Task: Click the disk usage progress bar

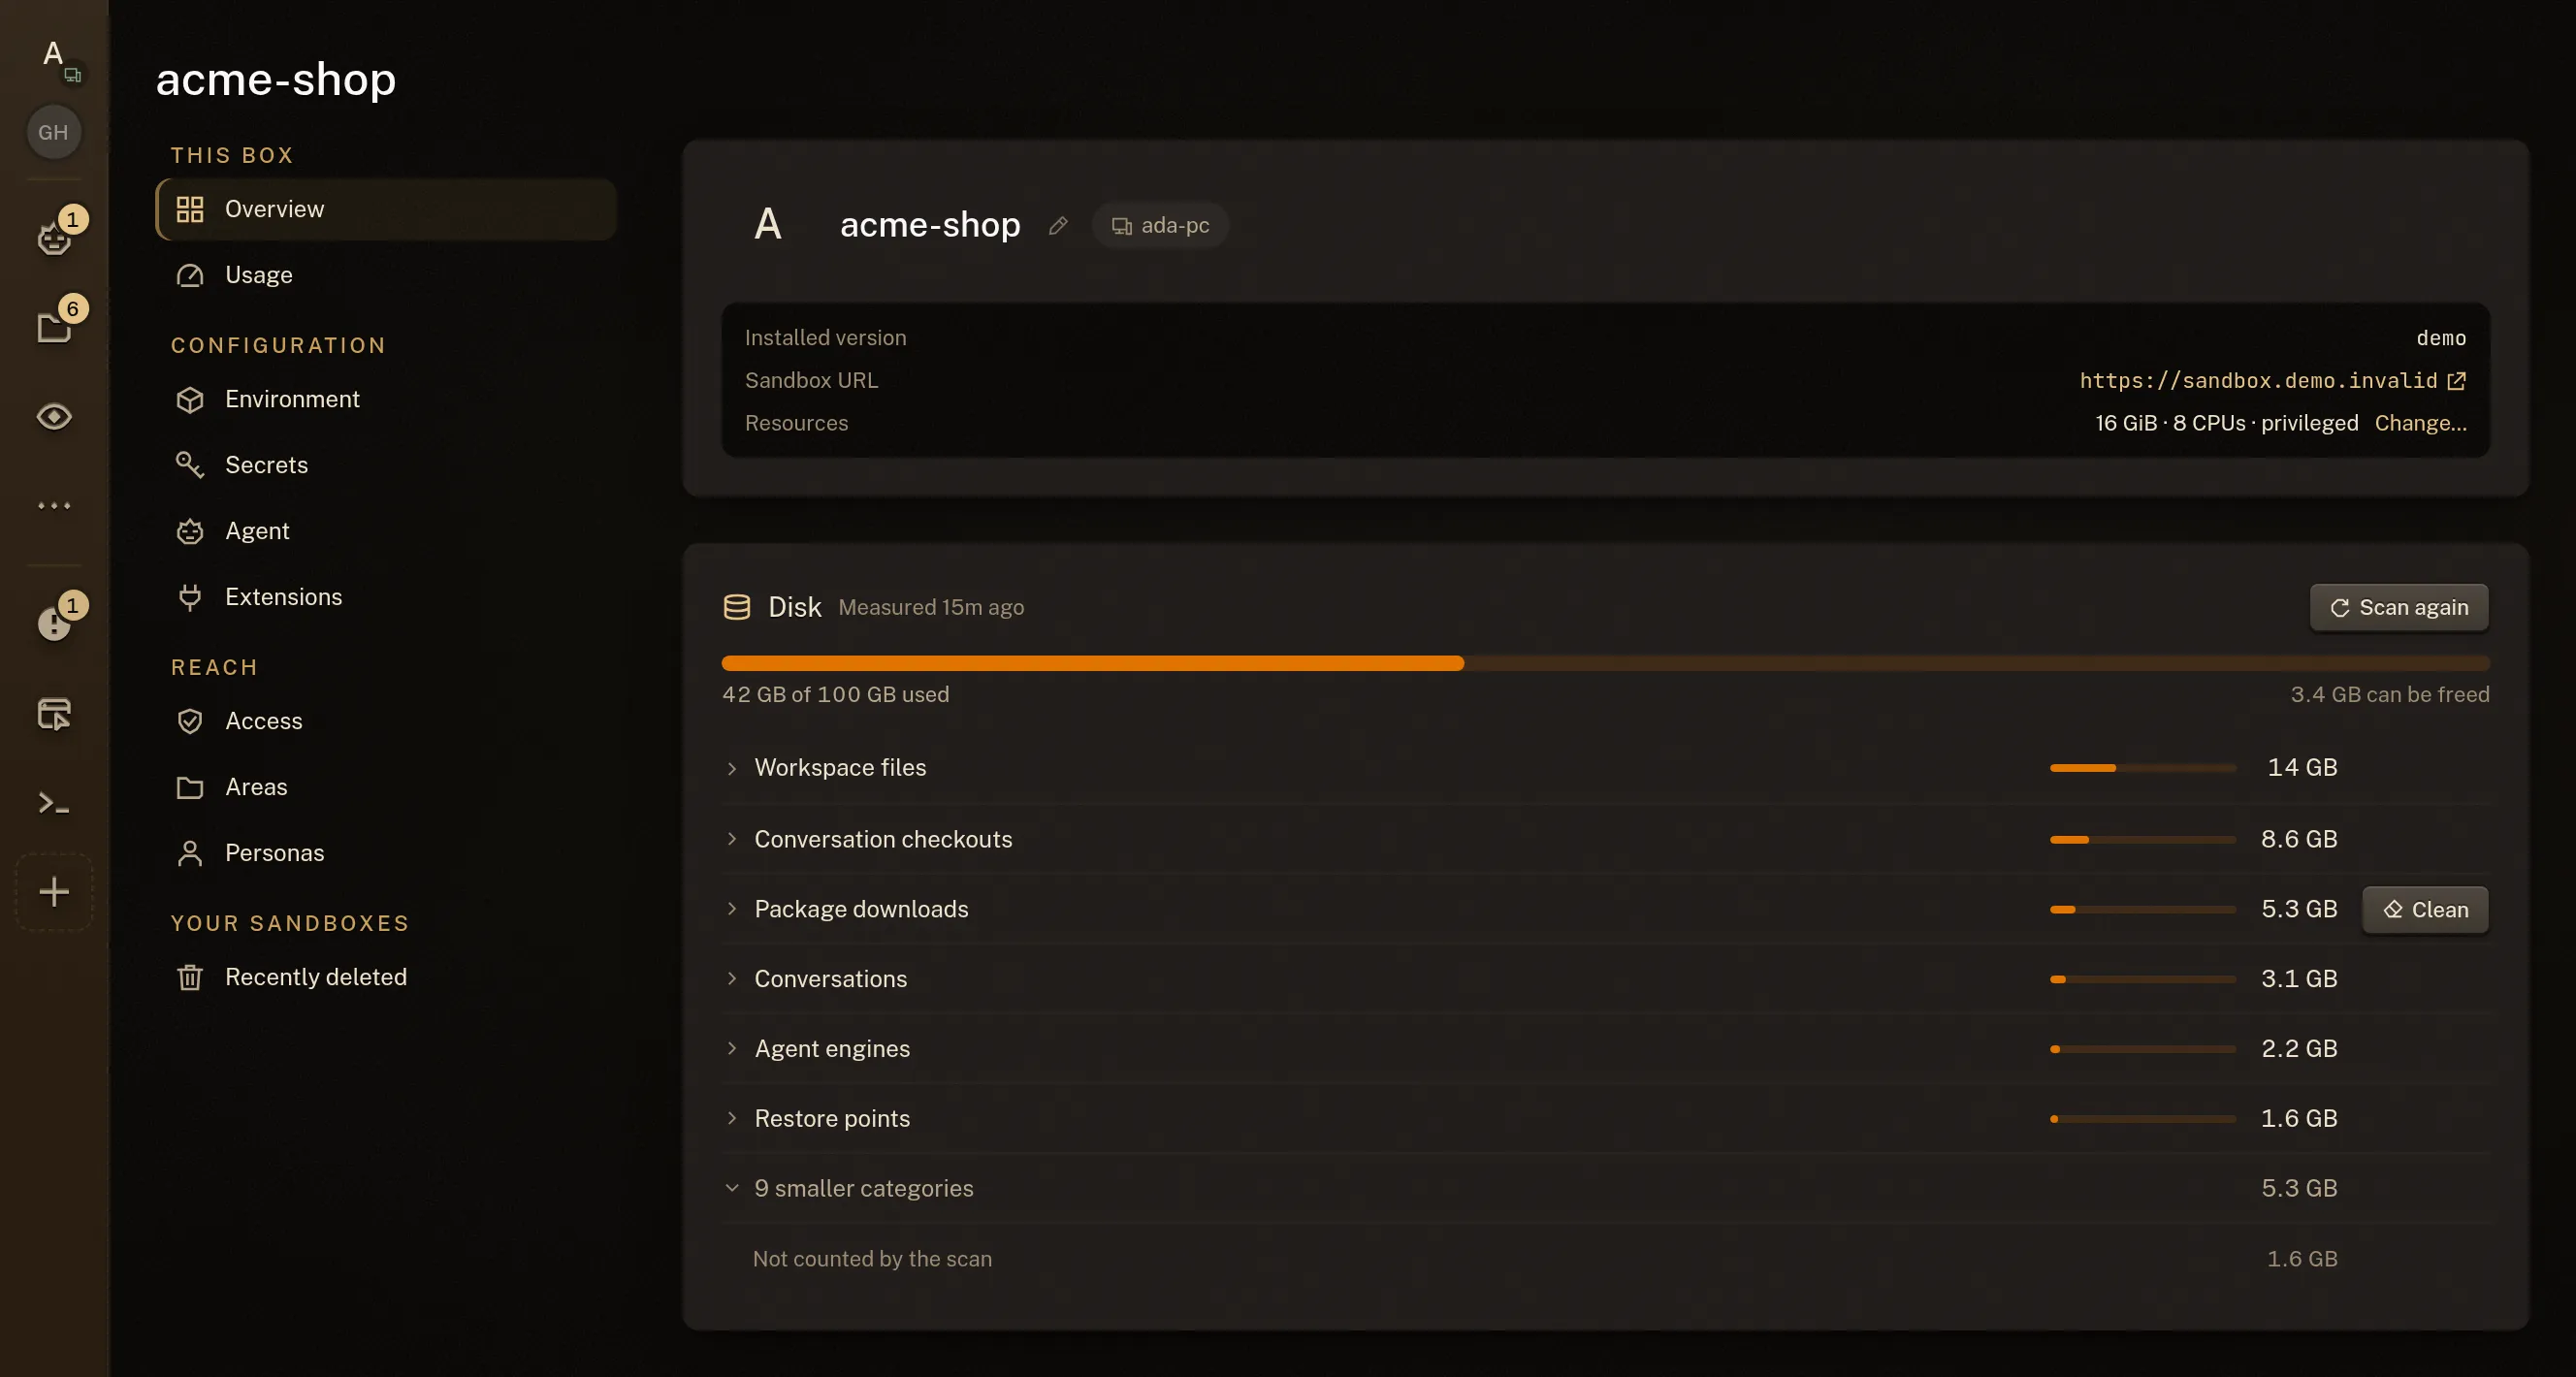Action: click(1606, 663)
